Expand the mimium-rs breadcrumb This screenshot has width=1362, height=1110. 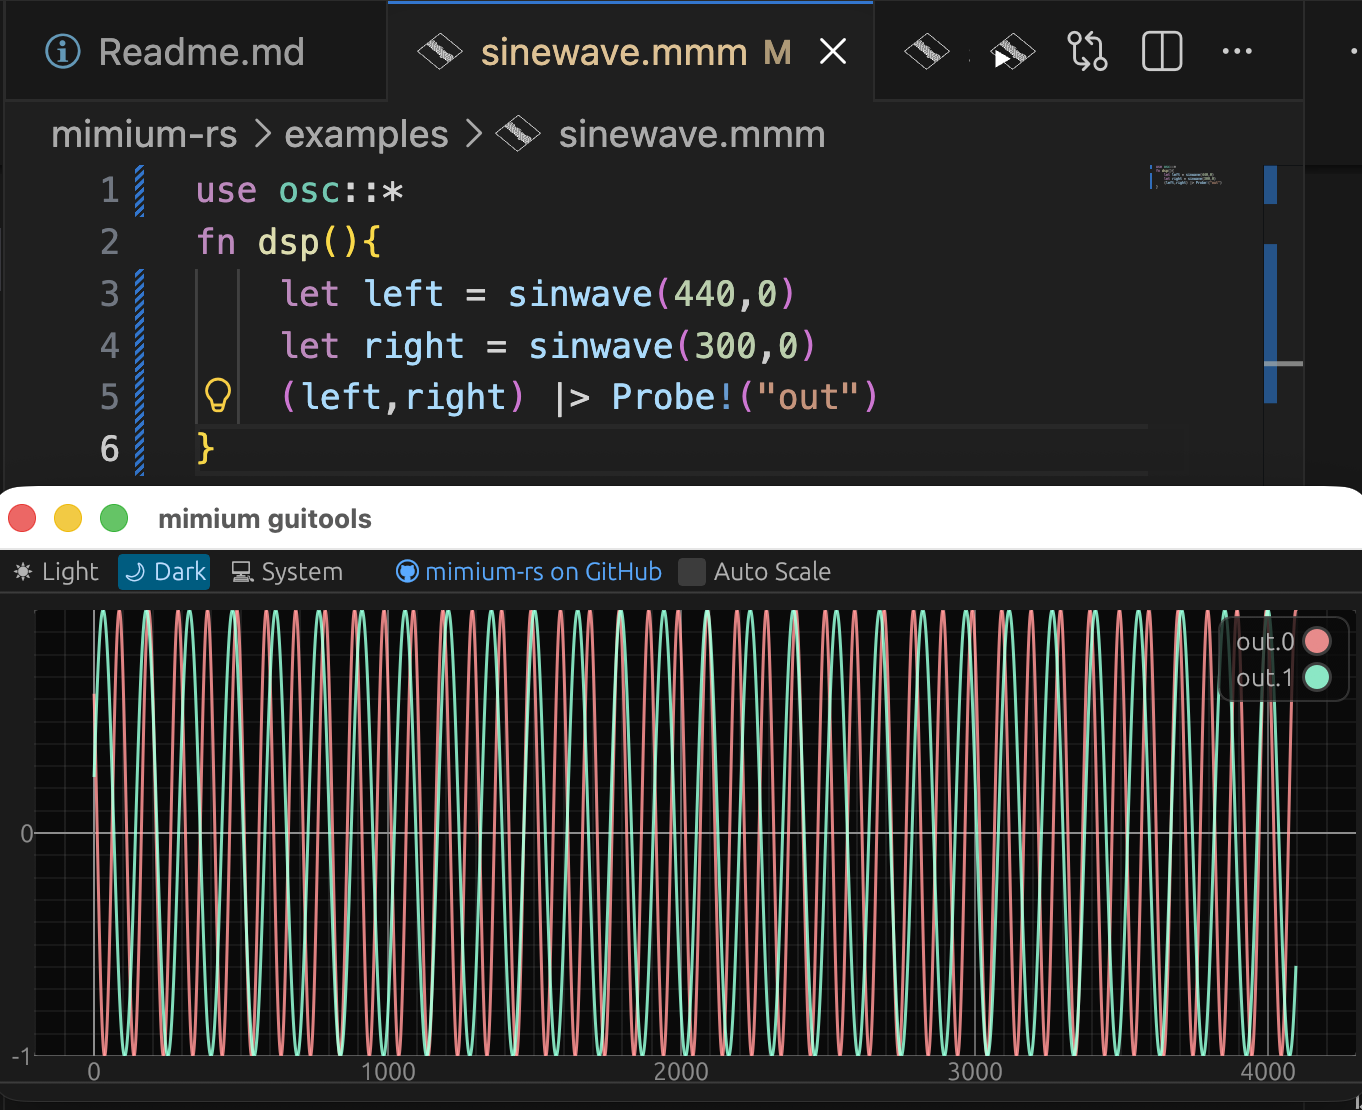pos(144,134)
